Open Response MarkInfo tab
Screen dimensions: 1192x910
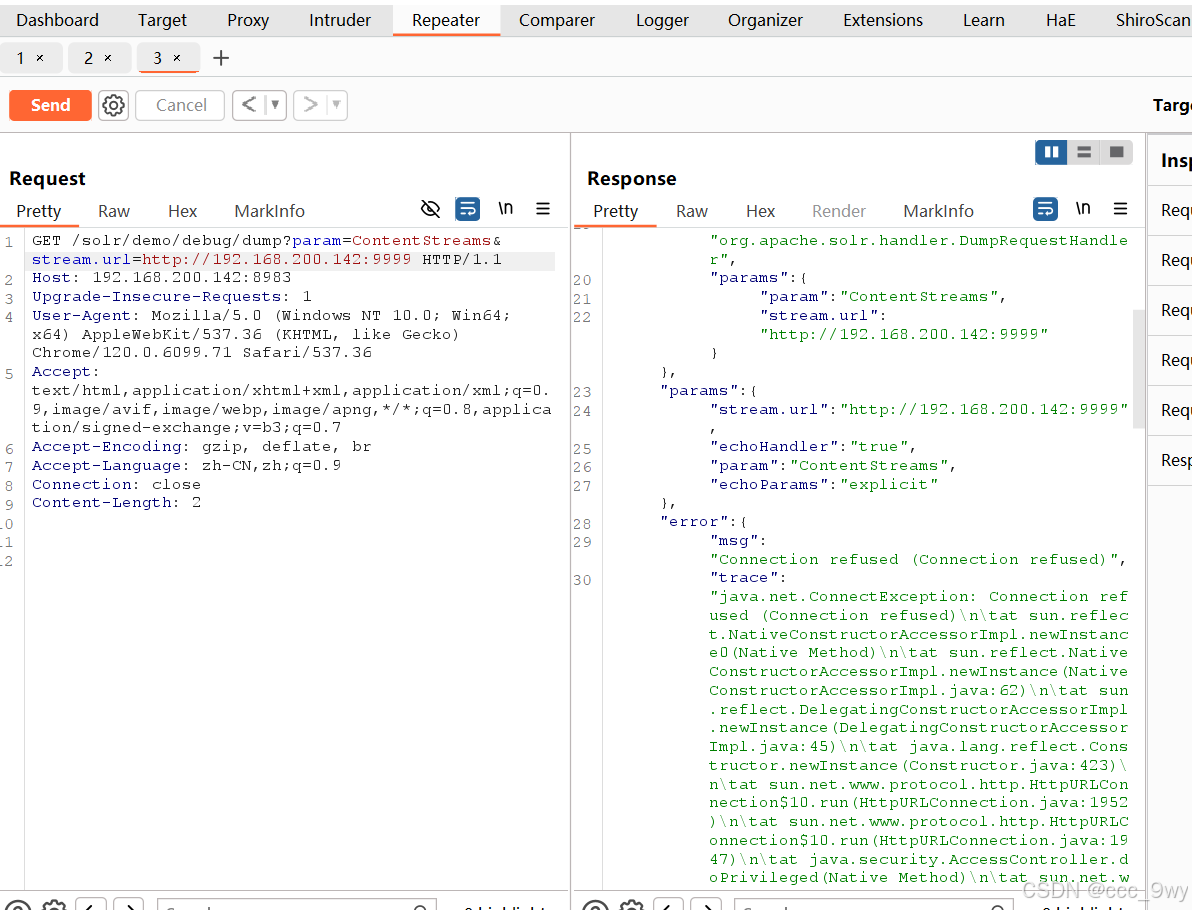pos(938,211)
